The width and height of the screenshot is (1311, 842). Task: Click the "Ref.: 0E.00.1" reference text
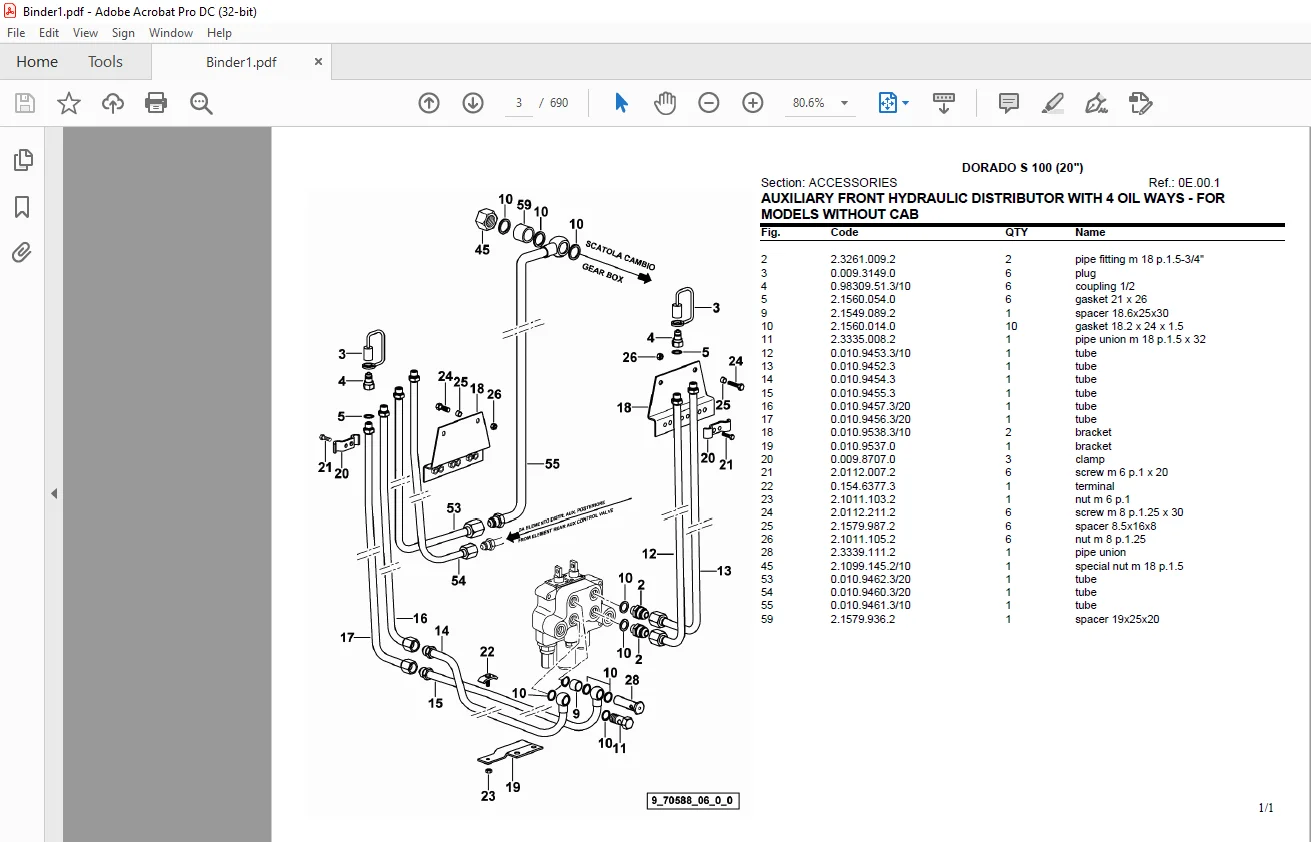click(x=1184, y=183)
